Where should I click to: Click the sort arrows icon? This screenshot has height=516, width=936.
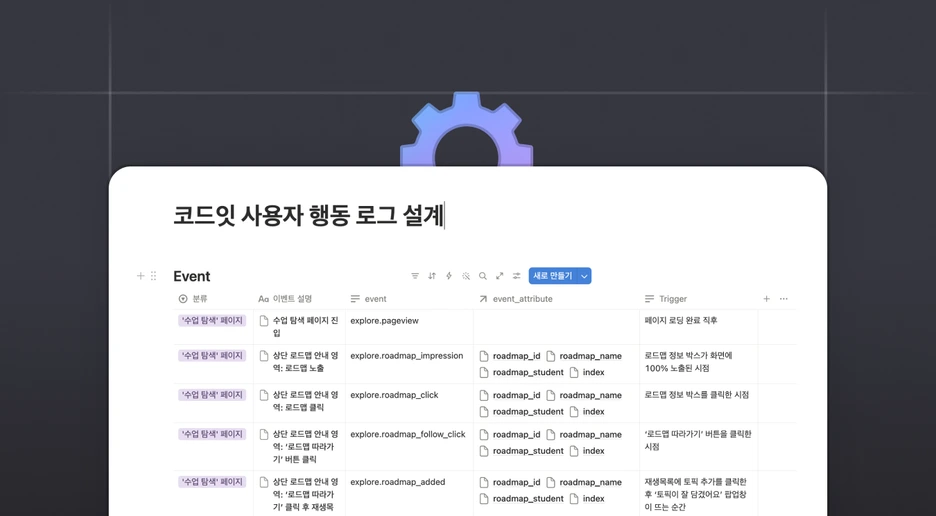pyautogui.click(x=432, y=276)
